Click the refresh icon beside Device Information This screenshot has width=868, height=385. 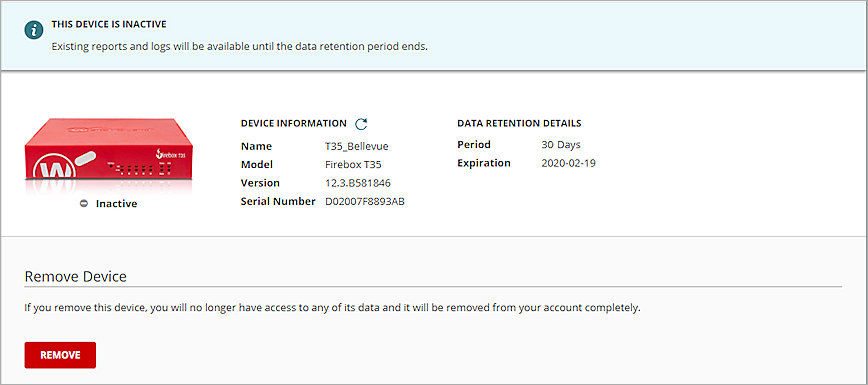pos(361,124)
